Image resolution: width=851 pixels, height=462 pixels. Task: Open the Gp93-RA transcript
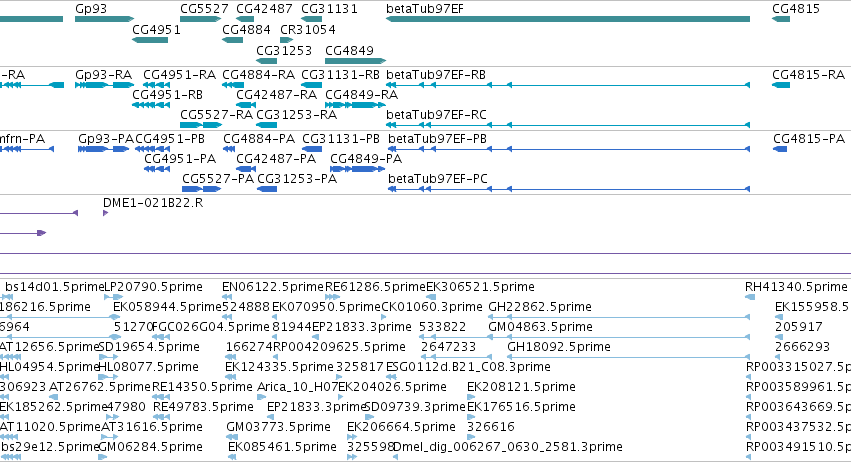pos(105,85)
